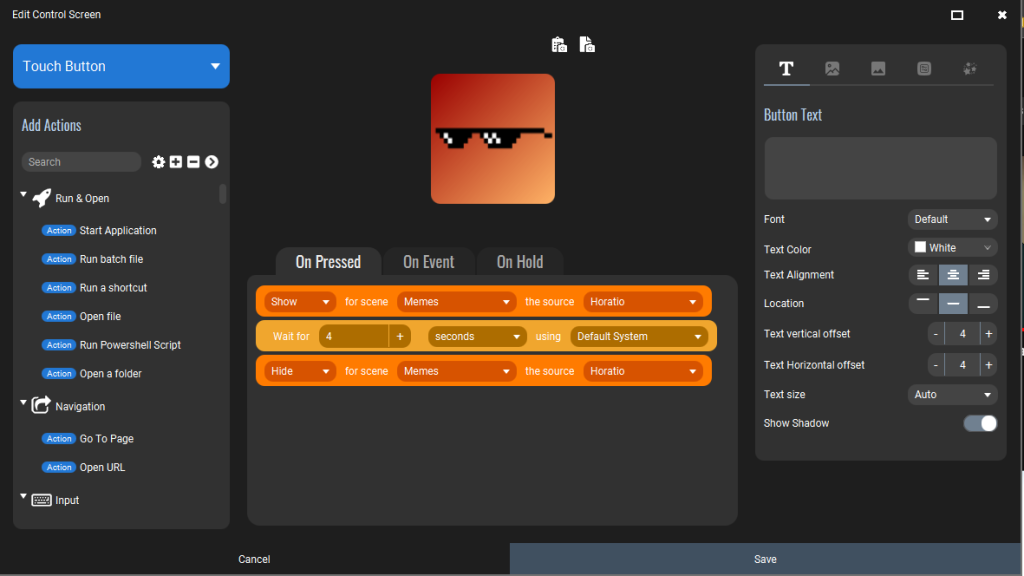Viewport: 1024px width, 576px height.
Task: Open the Touch Button type dropdown
Action: pos(120,66)
